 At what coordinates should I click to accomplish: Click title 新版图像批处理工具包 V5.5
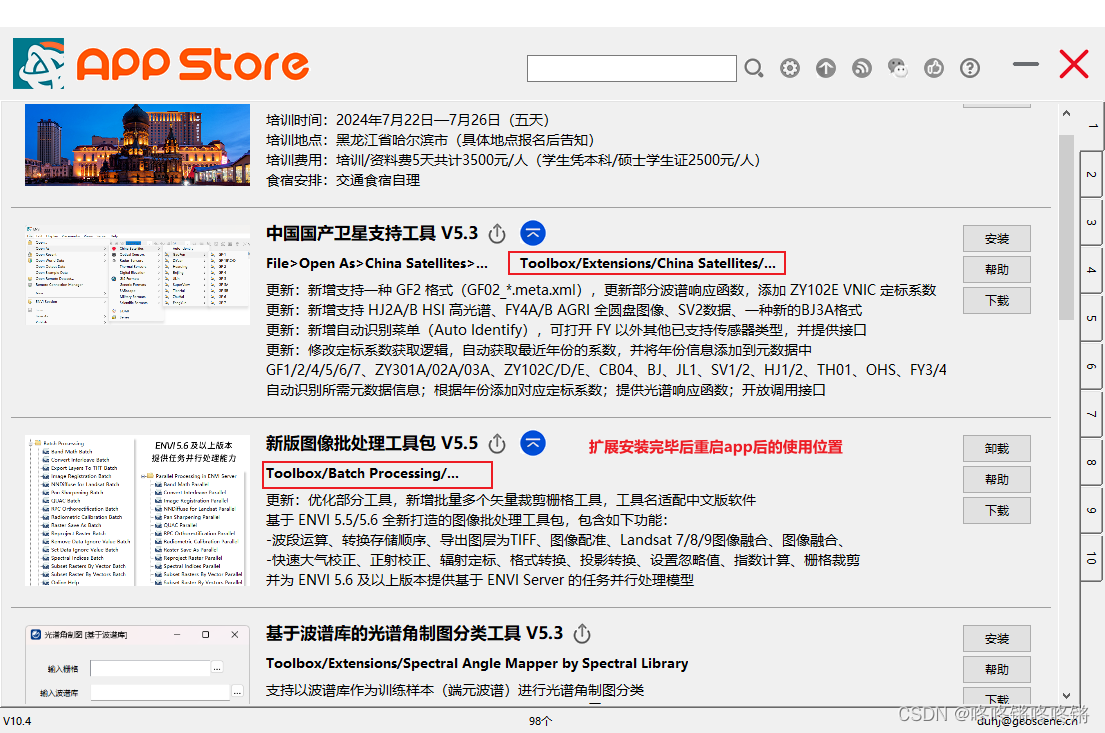(x=372, y=443)
